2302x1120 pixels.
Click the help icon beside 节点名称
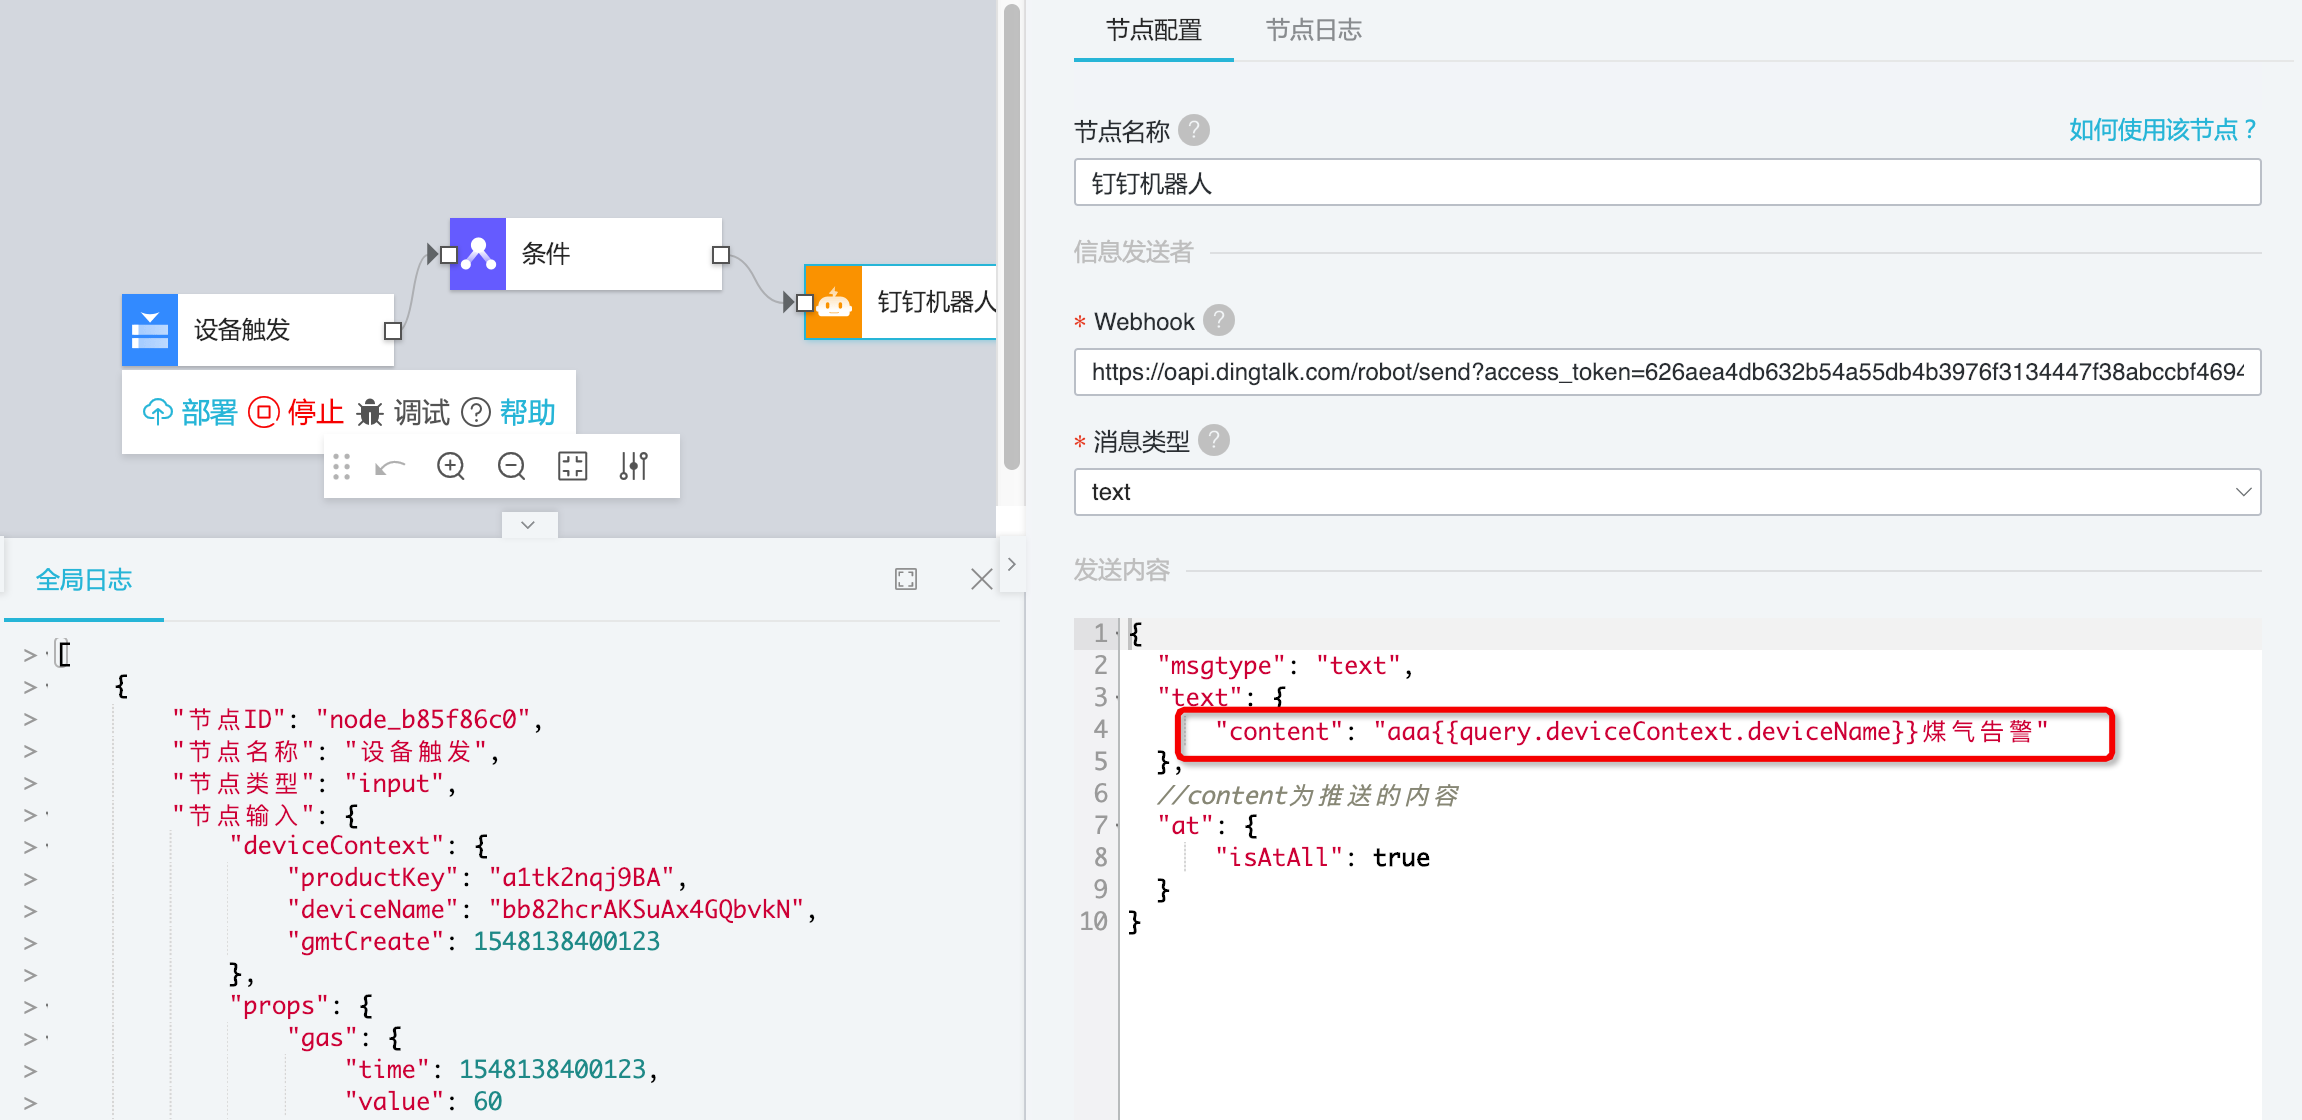tap(1193, 130)
